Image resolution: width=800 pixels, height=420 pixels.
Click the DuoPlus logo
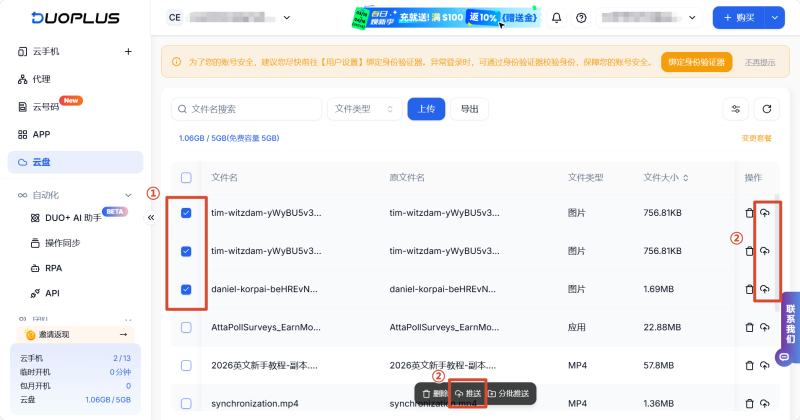click(76, 18)
